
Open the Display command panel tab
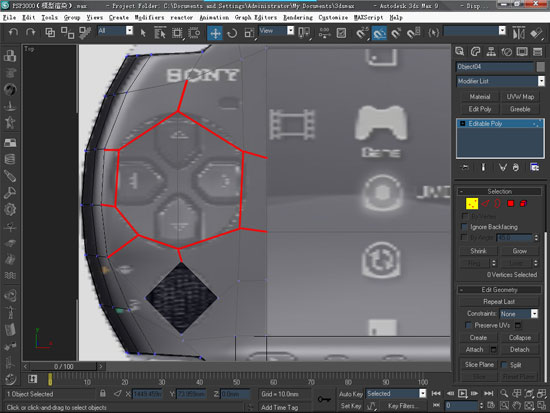click(522, 52)
